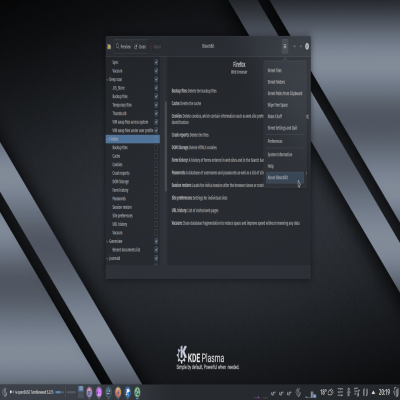
Task: Check the Passwords checkbox
Action: [156, 199]
